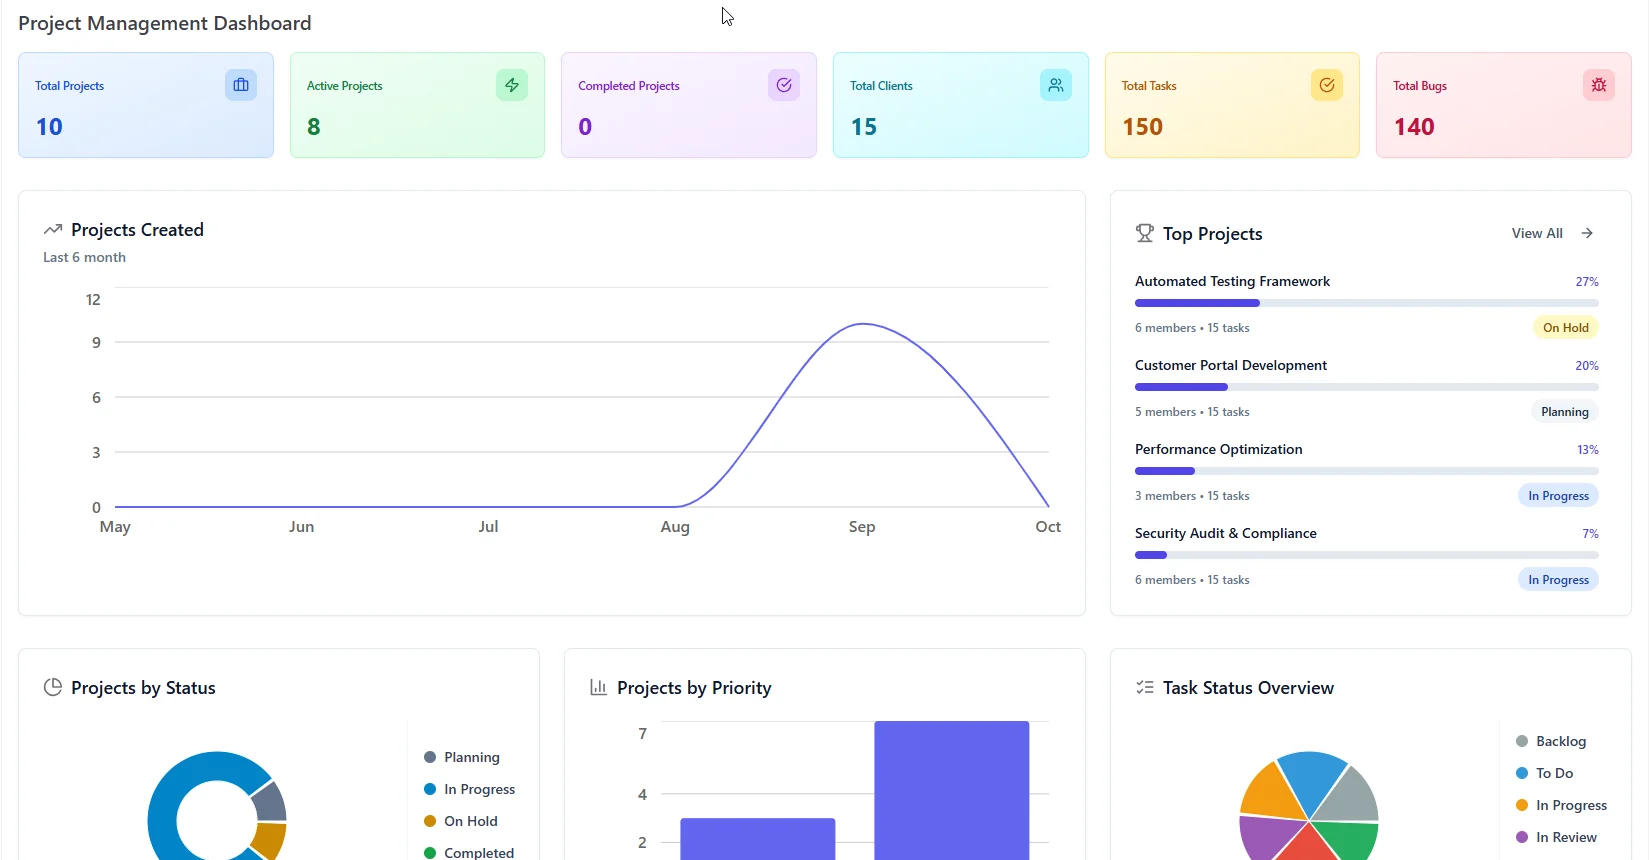This screenshot has height=860, width=1649.
Task: Click the bug icon on Total Bugs card
Action: [x=1599, y=85]
